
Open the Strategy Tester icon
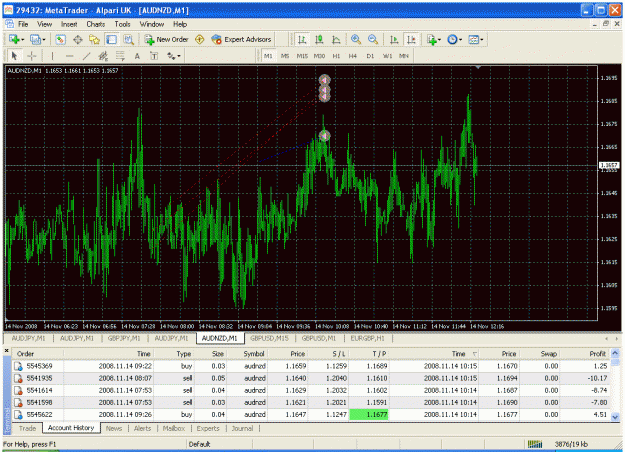[128, 39]
